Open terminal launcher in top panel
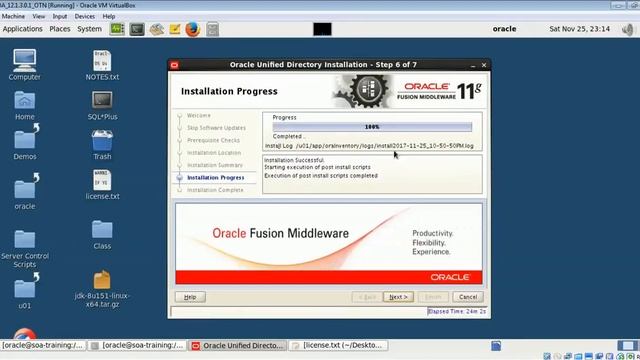Image resolution: width=640 pixels, height=360 pixels. pyautogui.click(x=137, y=29)
